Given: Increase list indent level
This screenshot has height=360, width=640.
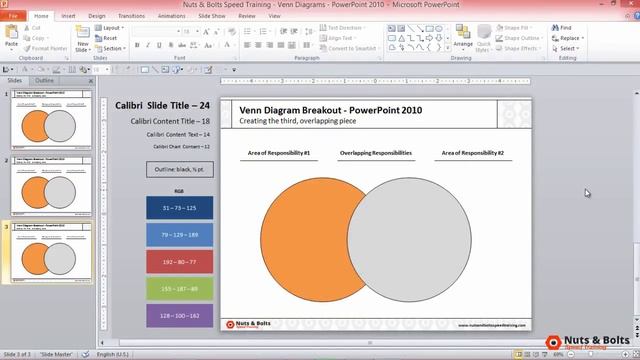Looking at the screenshot, I should click(x=294, y=31).
